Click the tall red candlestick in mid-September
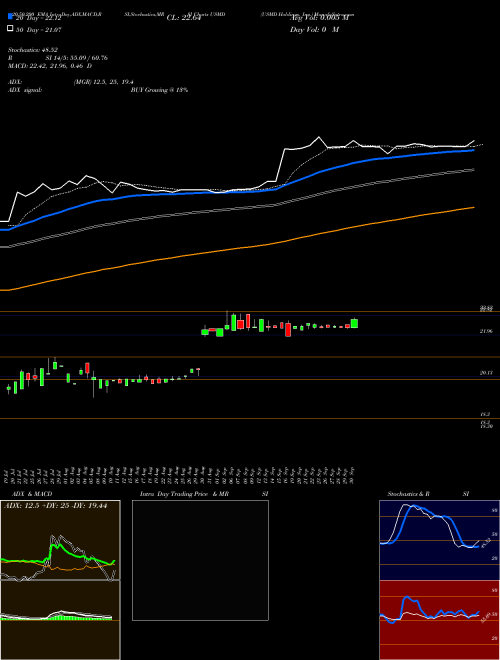The image size is (500, 660). [x=288, y=329]
